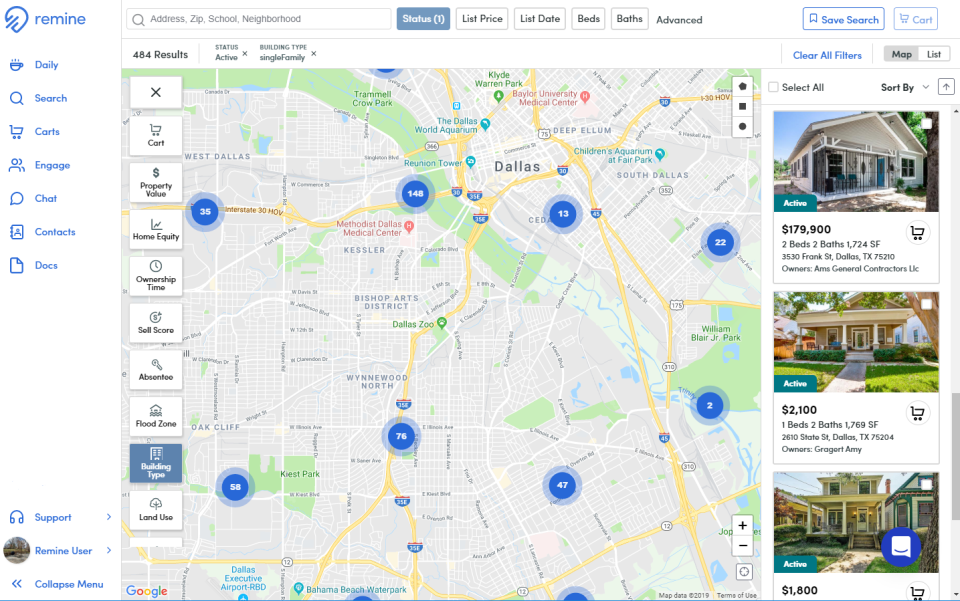
Task: Open the 47 listings map cluster
Action: tap(562, 485)
